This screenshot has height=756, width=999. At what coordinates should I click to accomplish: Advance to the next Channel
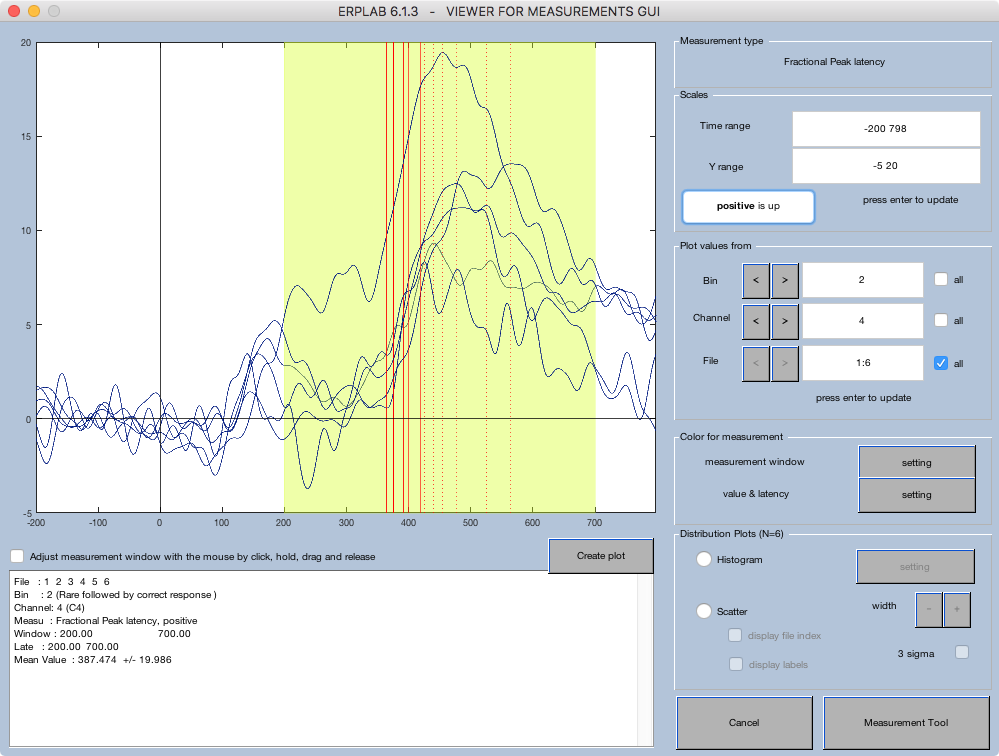pos(786,321)
